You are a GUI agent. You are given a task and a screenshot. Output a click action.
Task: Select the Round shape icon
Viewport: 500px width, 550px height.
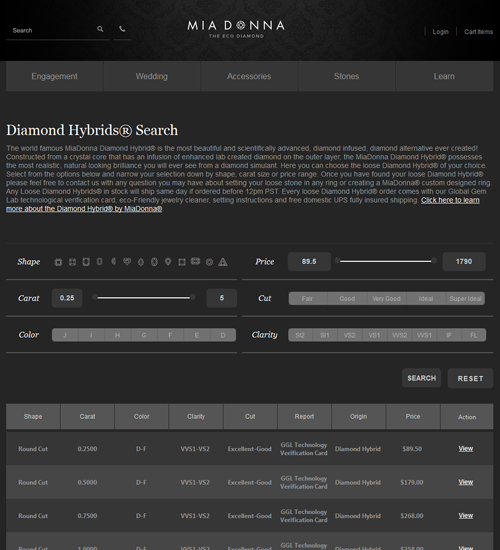[x=209, y=262]
